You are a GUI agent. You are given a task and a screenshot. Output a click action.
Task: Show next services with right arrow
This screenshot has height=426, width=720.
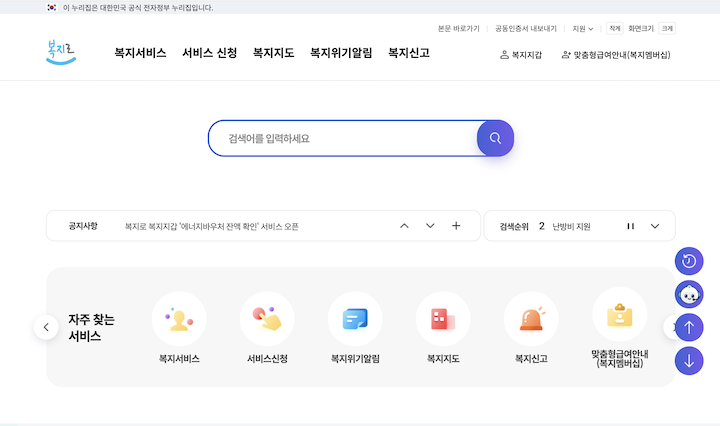(669, 327)
